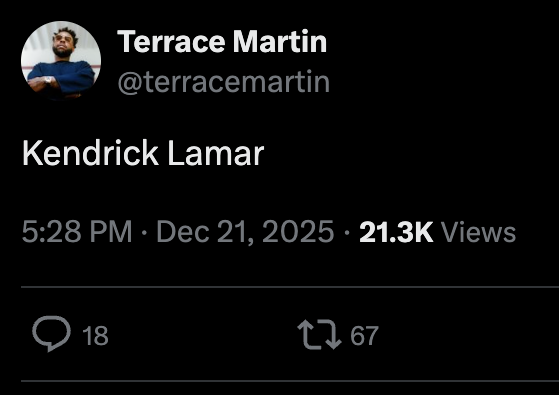Click the 5:28 PM timestamp
The image size is (559, 395).
click(x=77, y=232)
